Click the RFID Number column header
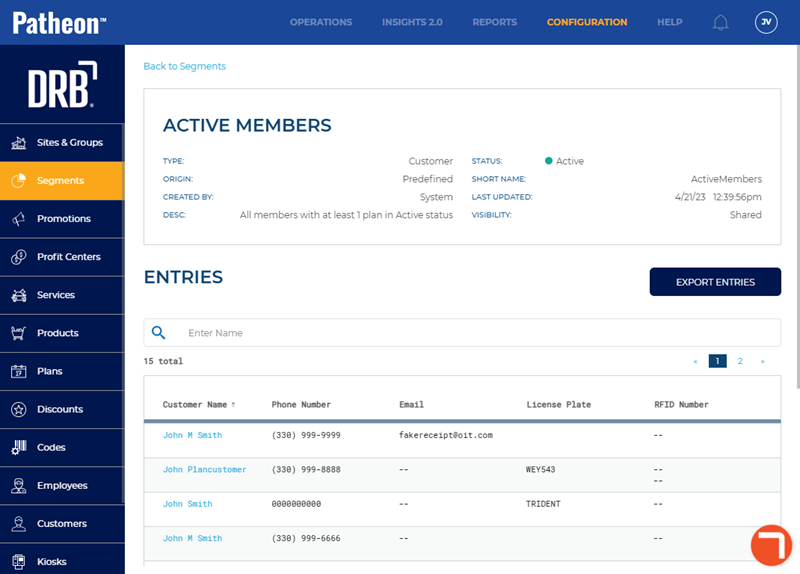800x574 pixels. point(681,405)
